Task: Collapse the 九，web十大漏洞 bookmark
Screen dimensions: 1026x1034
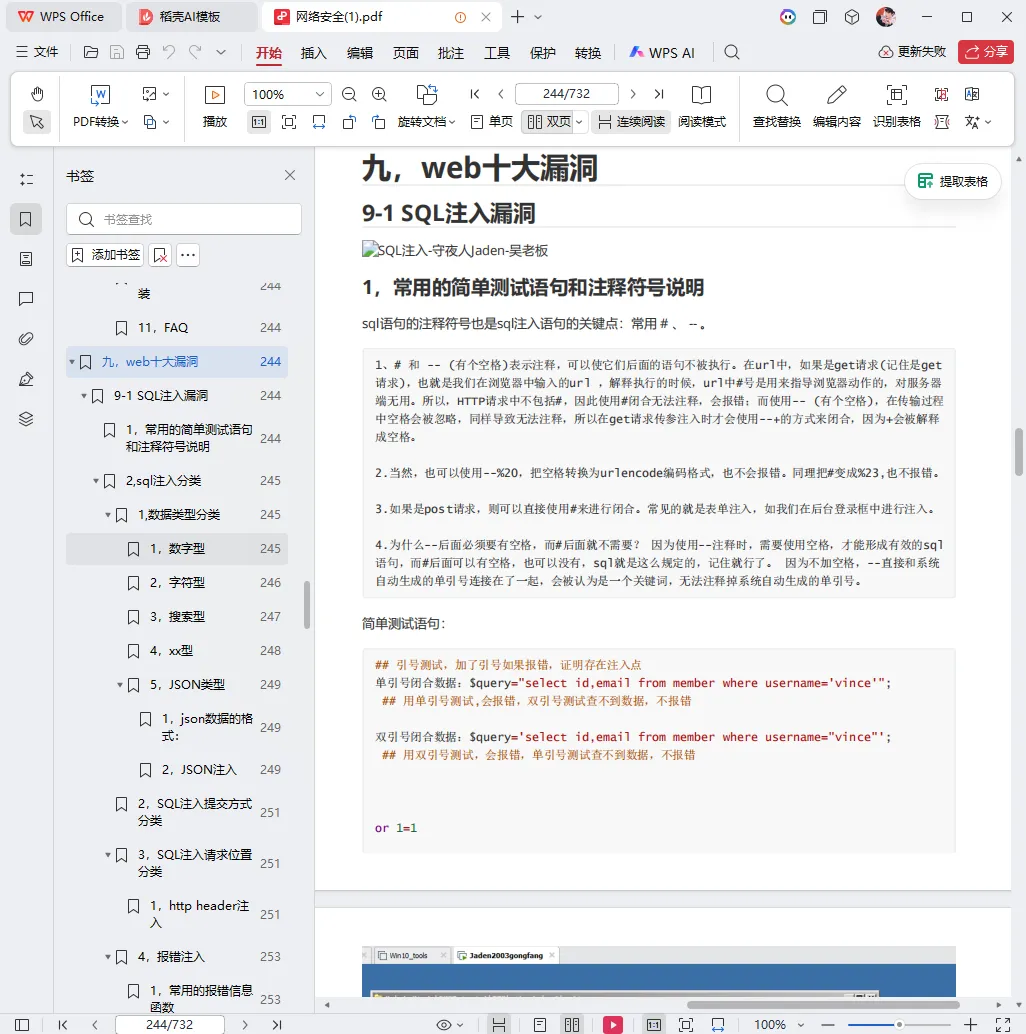Action: [x=72, y=362]
